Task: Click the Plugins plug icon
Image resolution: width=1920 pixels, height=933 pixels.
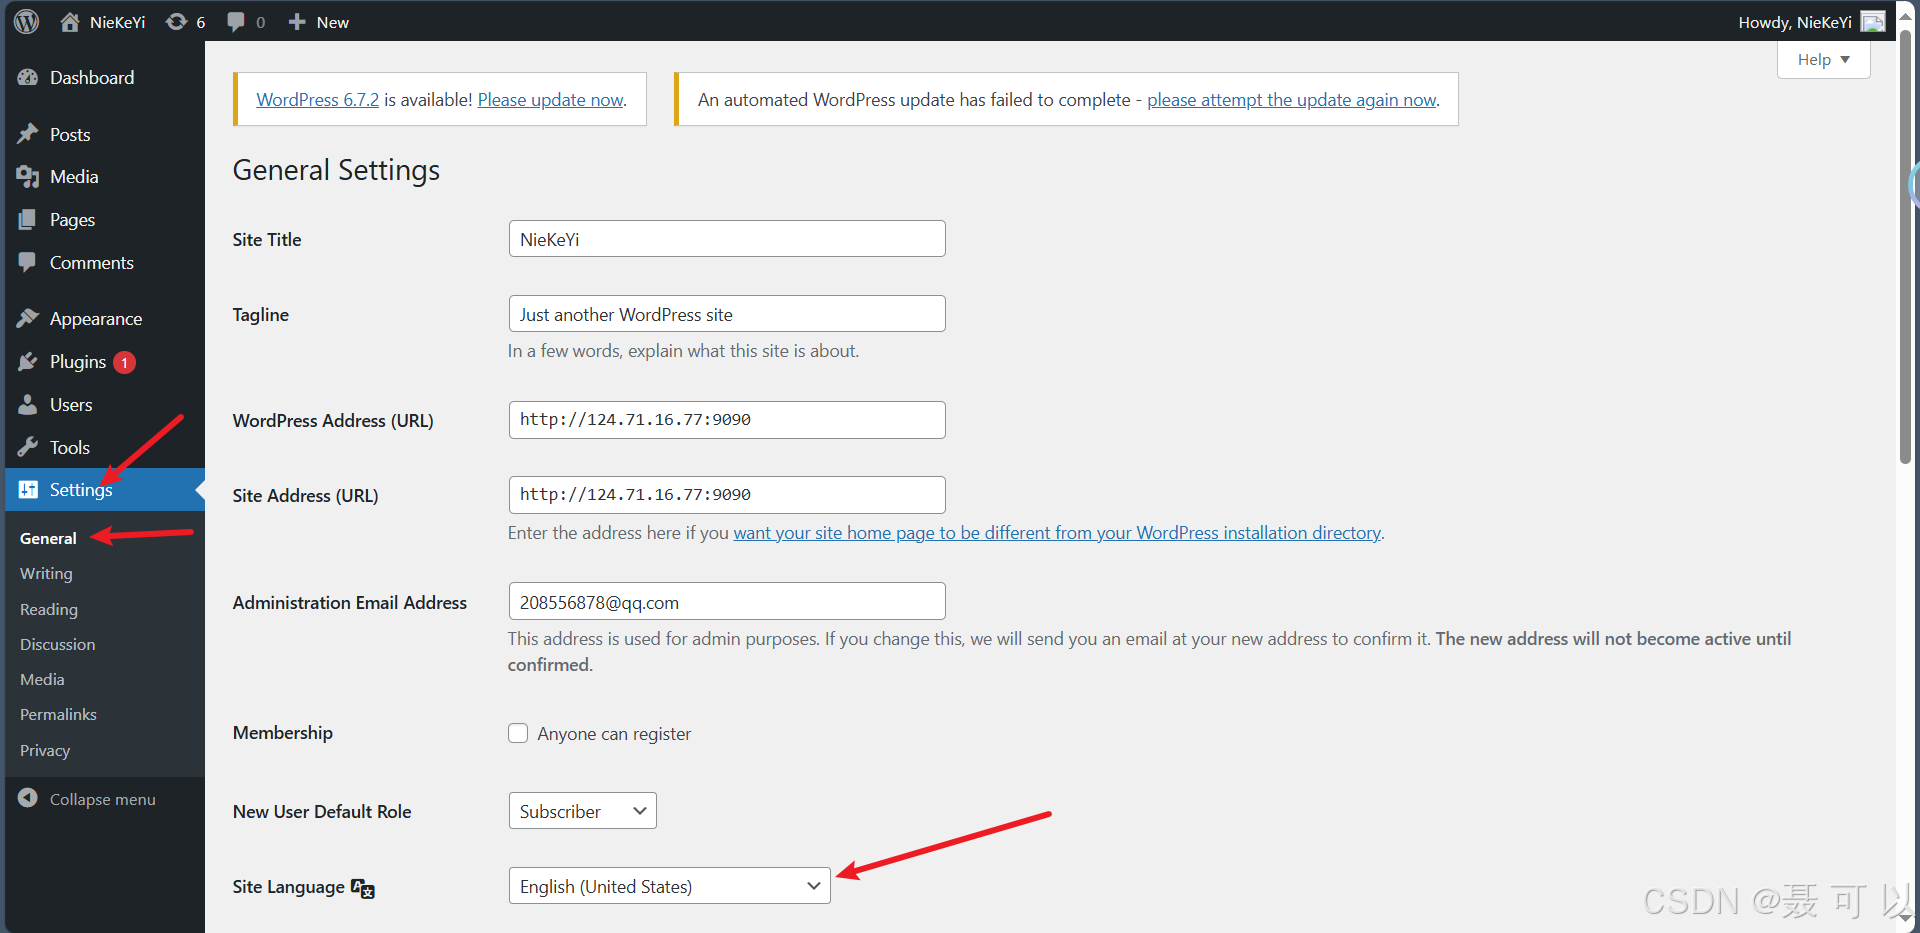Action: tap(28, 361)
